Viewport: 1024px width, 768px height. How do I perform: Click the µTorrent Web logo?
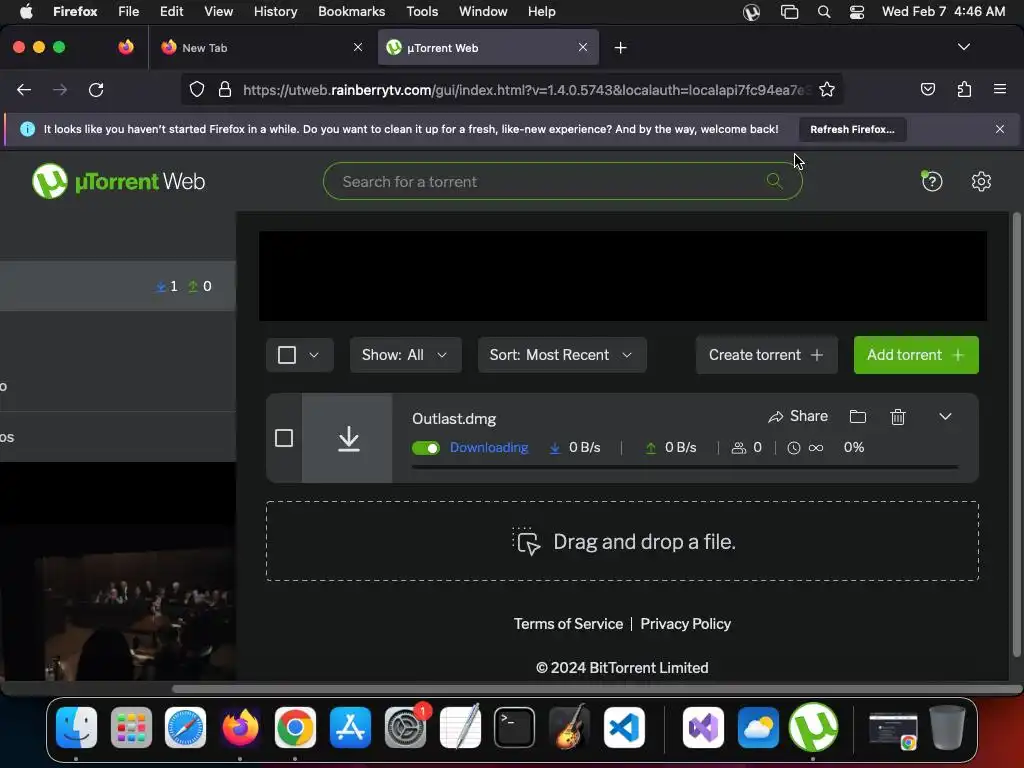click(x=118, y=181)
